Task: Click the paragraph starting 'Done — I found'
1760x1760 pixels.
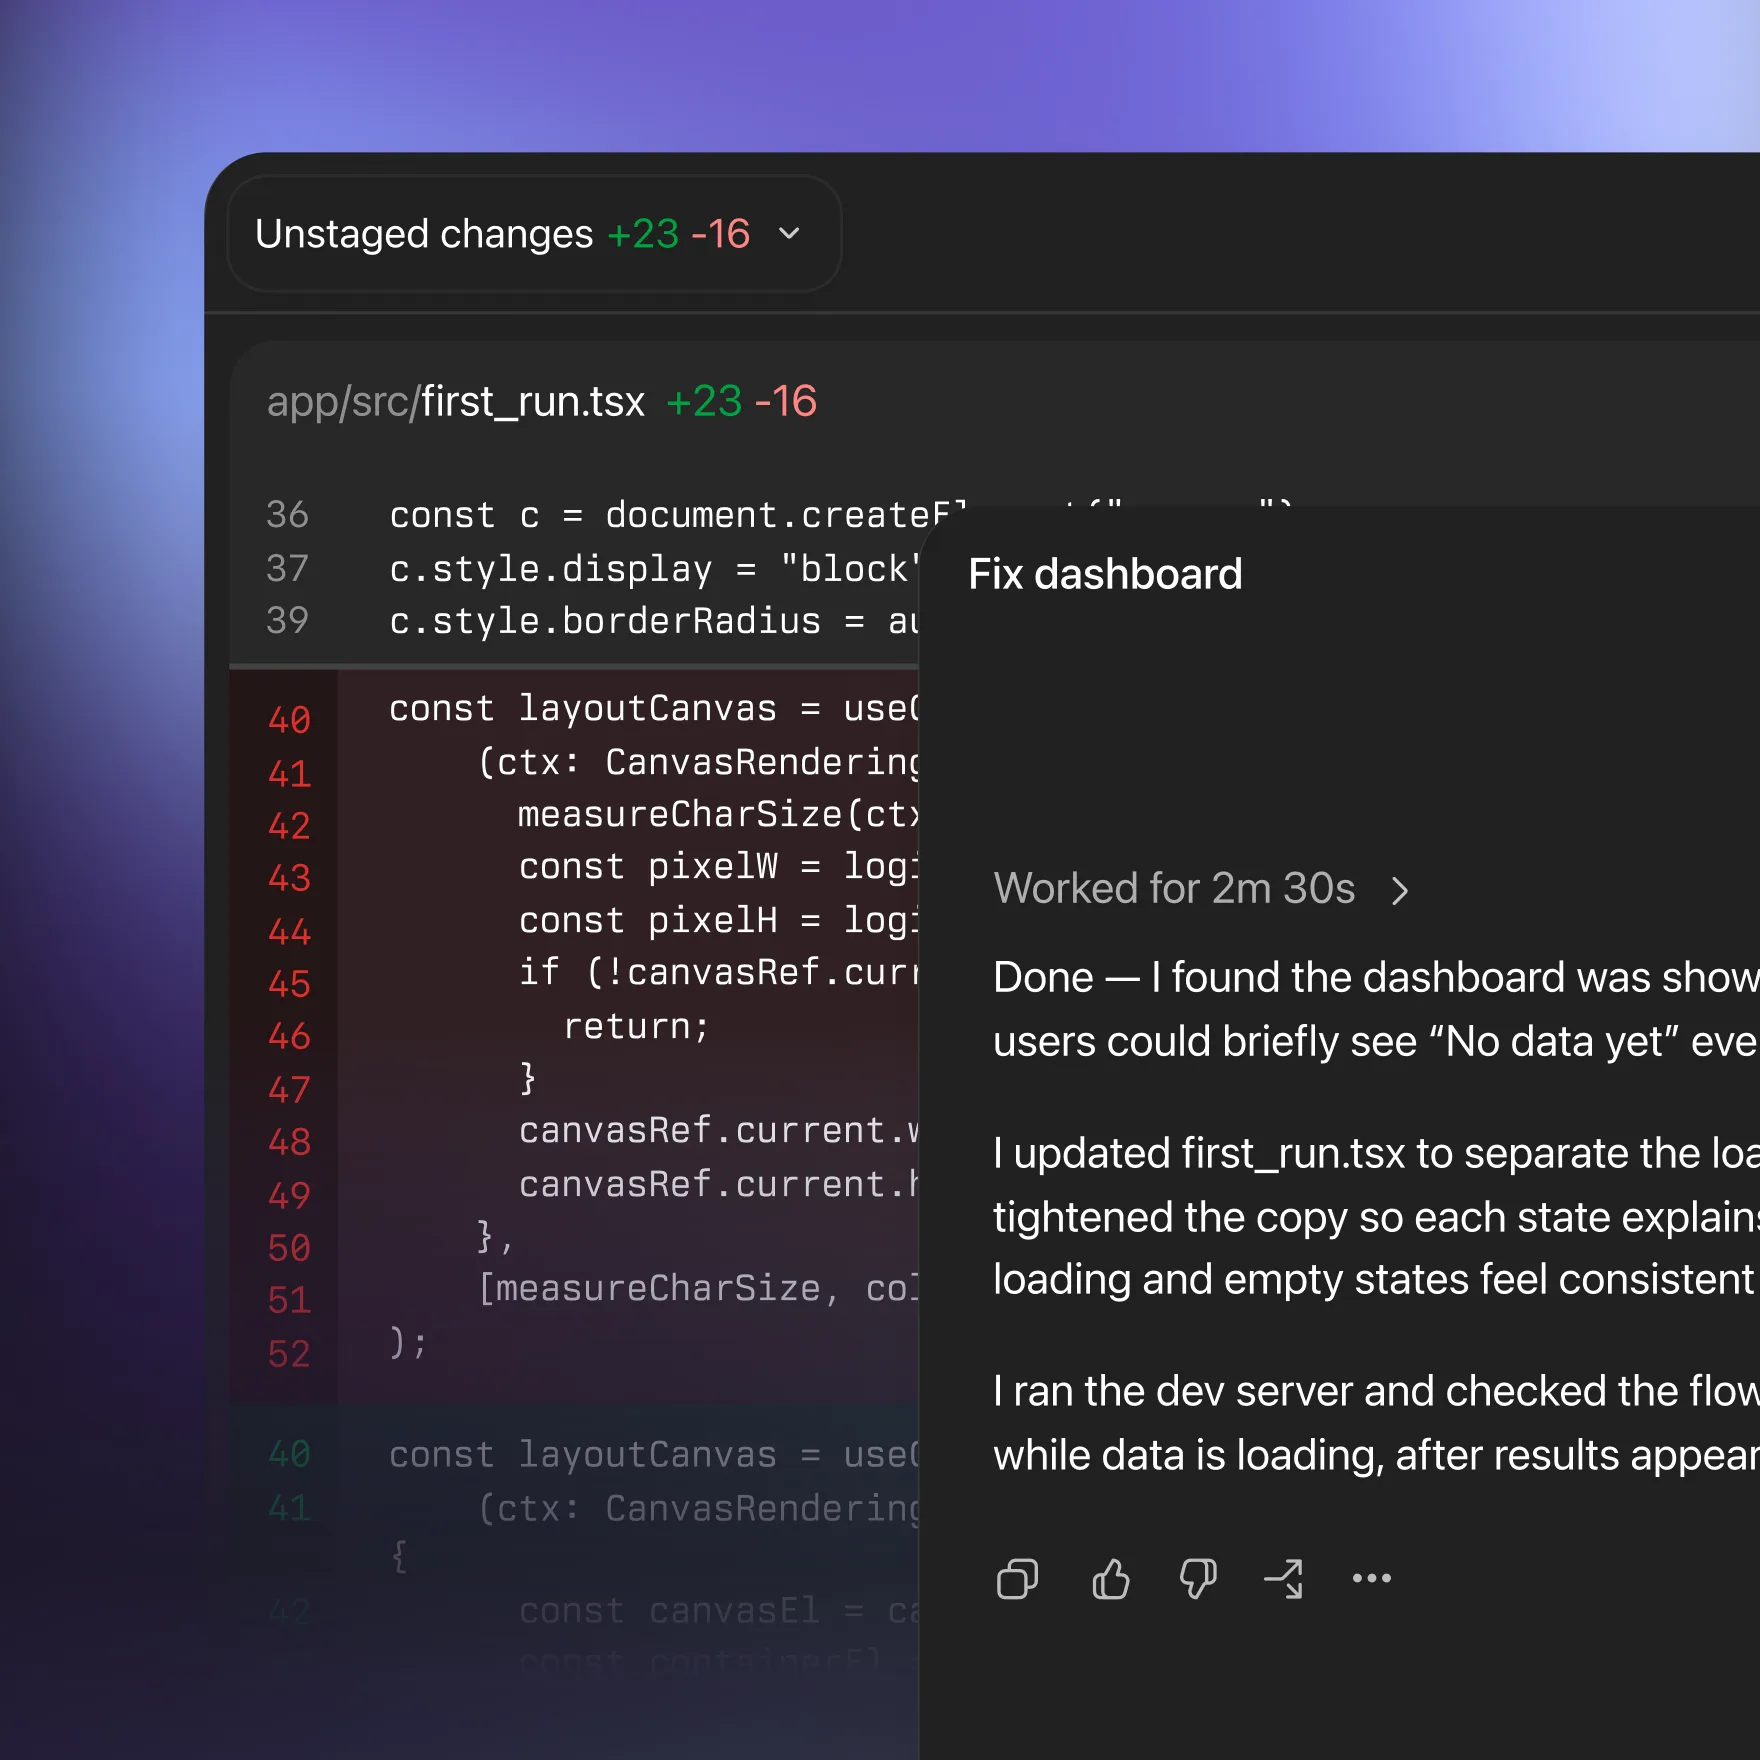Action: point(1376,1009)
